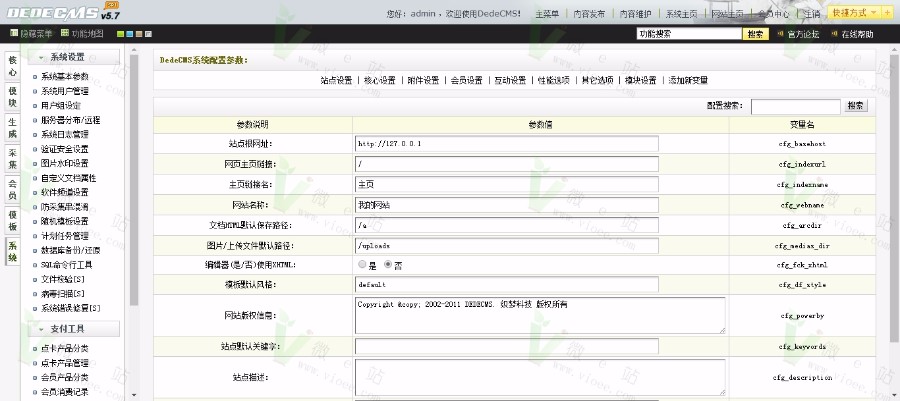Viewport: 900px width, 401px height.
Task: Switch to the blue skin swatch
Action: coord(130,34)
